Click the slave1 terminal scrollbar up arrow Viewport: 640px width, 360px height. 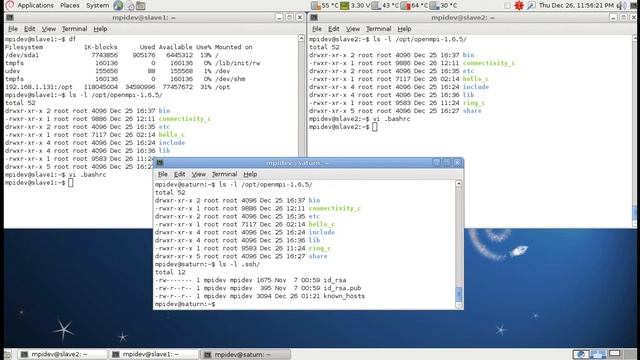301,38
